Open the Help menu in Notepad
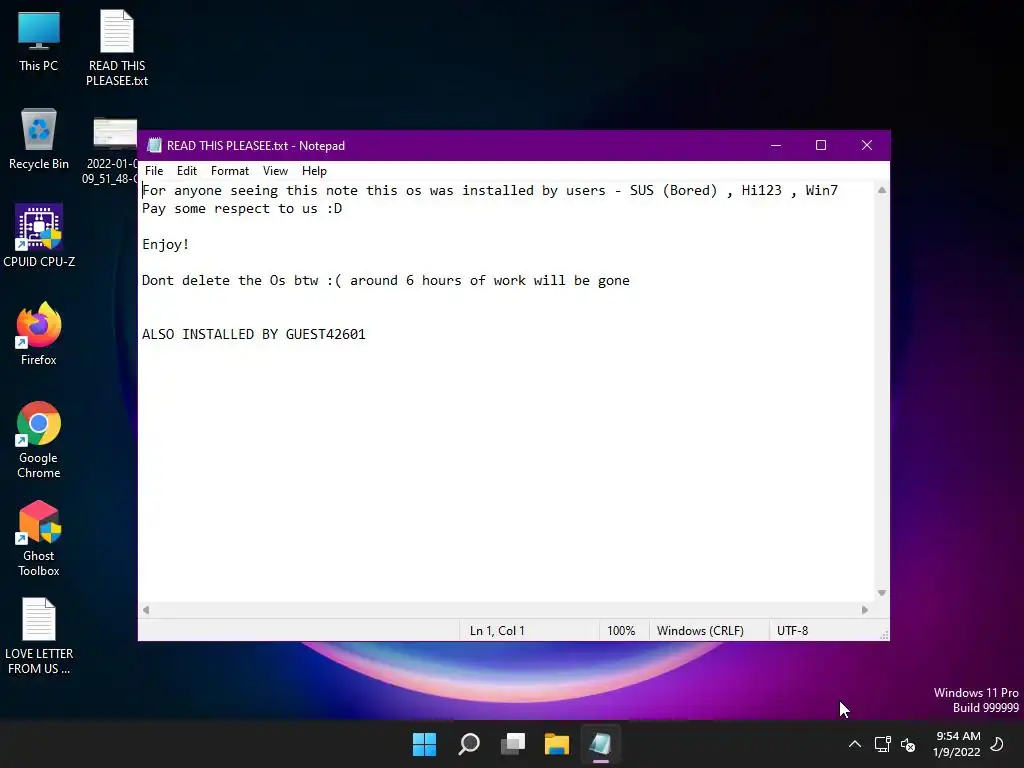Image resolution: width=1024 pixels, height=768 pixels. click(314, 170)
